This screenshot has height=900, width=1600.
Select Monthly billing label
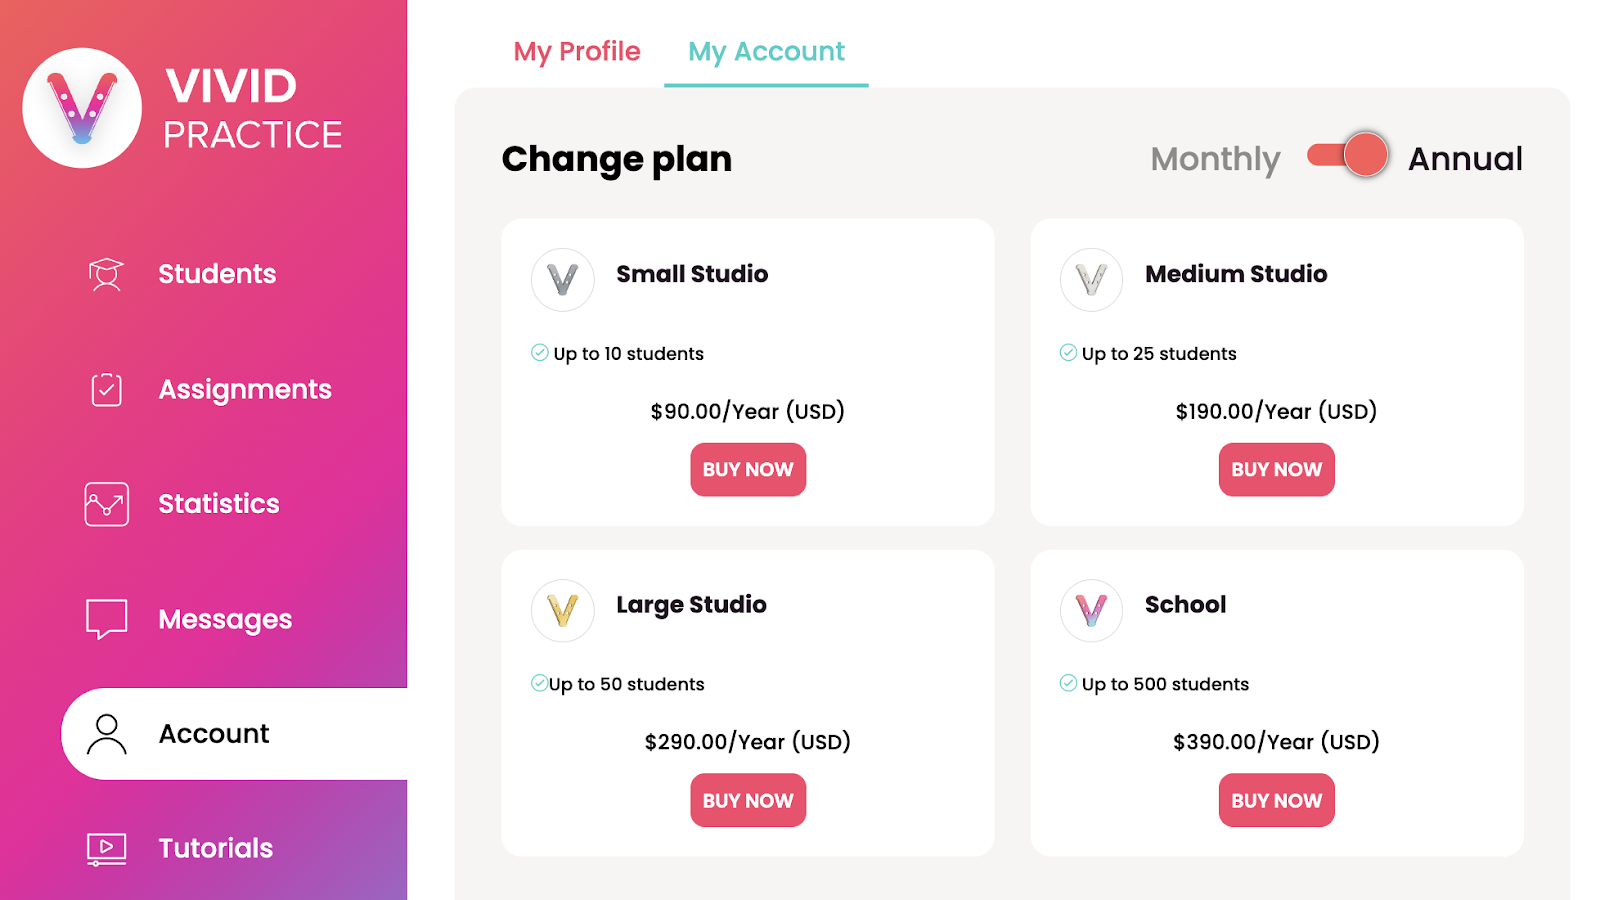(x=1215, y=159)
